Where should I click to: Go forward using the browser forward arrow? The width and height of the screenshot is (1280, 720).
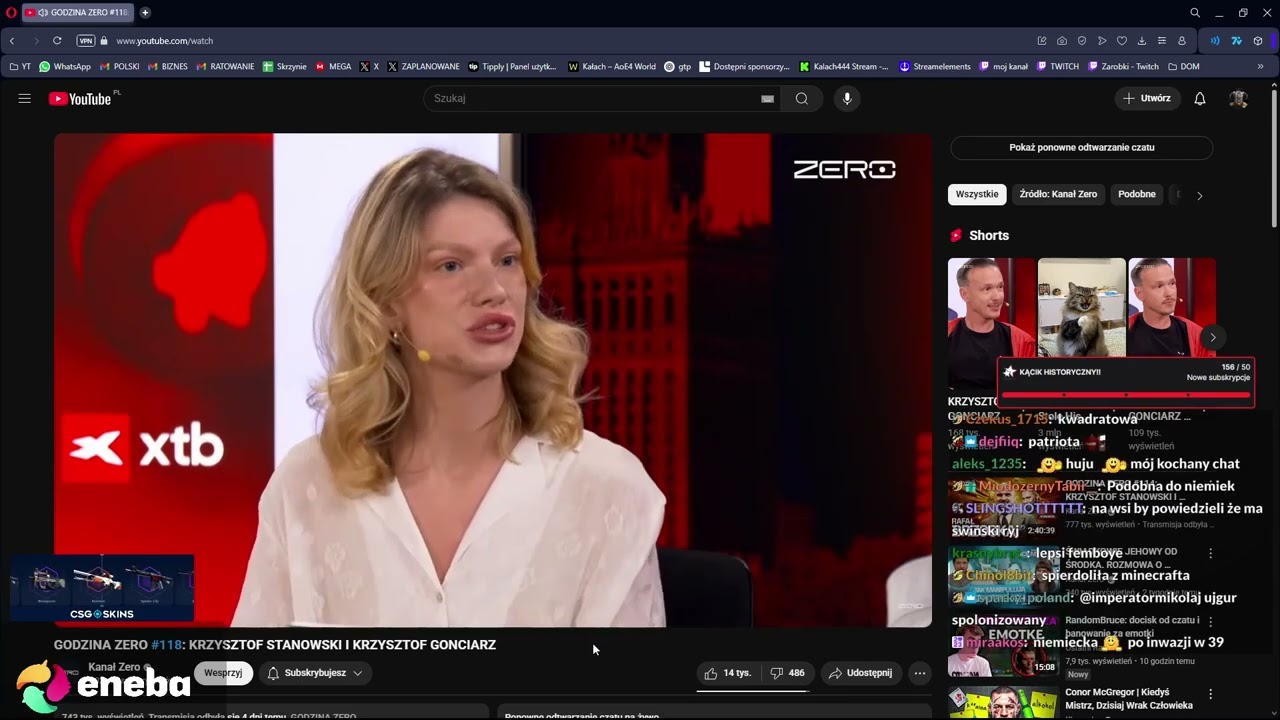point(35,41)
